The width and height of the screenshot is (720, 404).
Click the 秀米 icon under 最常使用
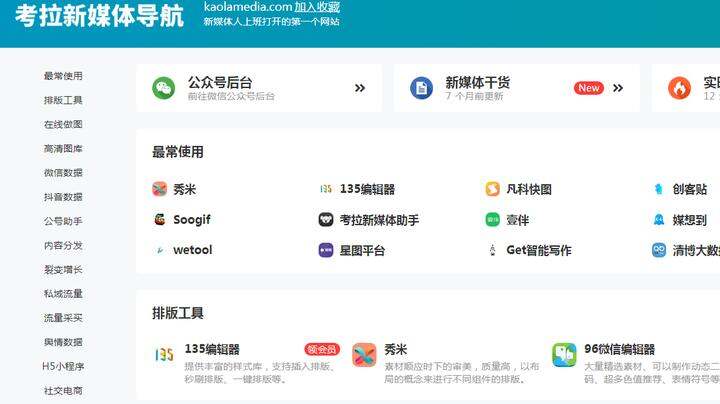pyautogui.click(x=159, y=189)
